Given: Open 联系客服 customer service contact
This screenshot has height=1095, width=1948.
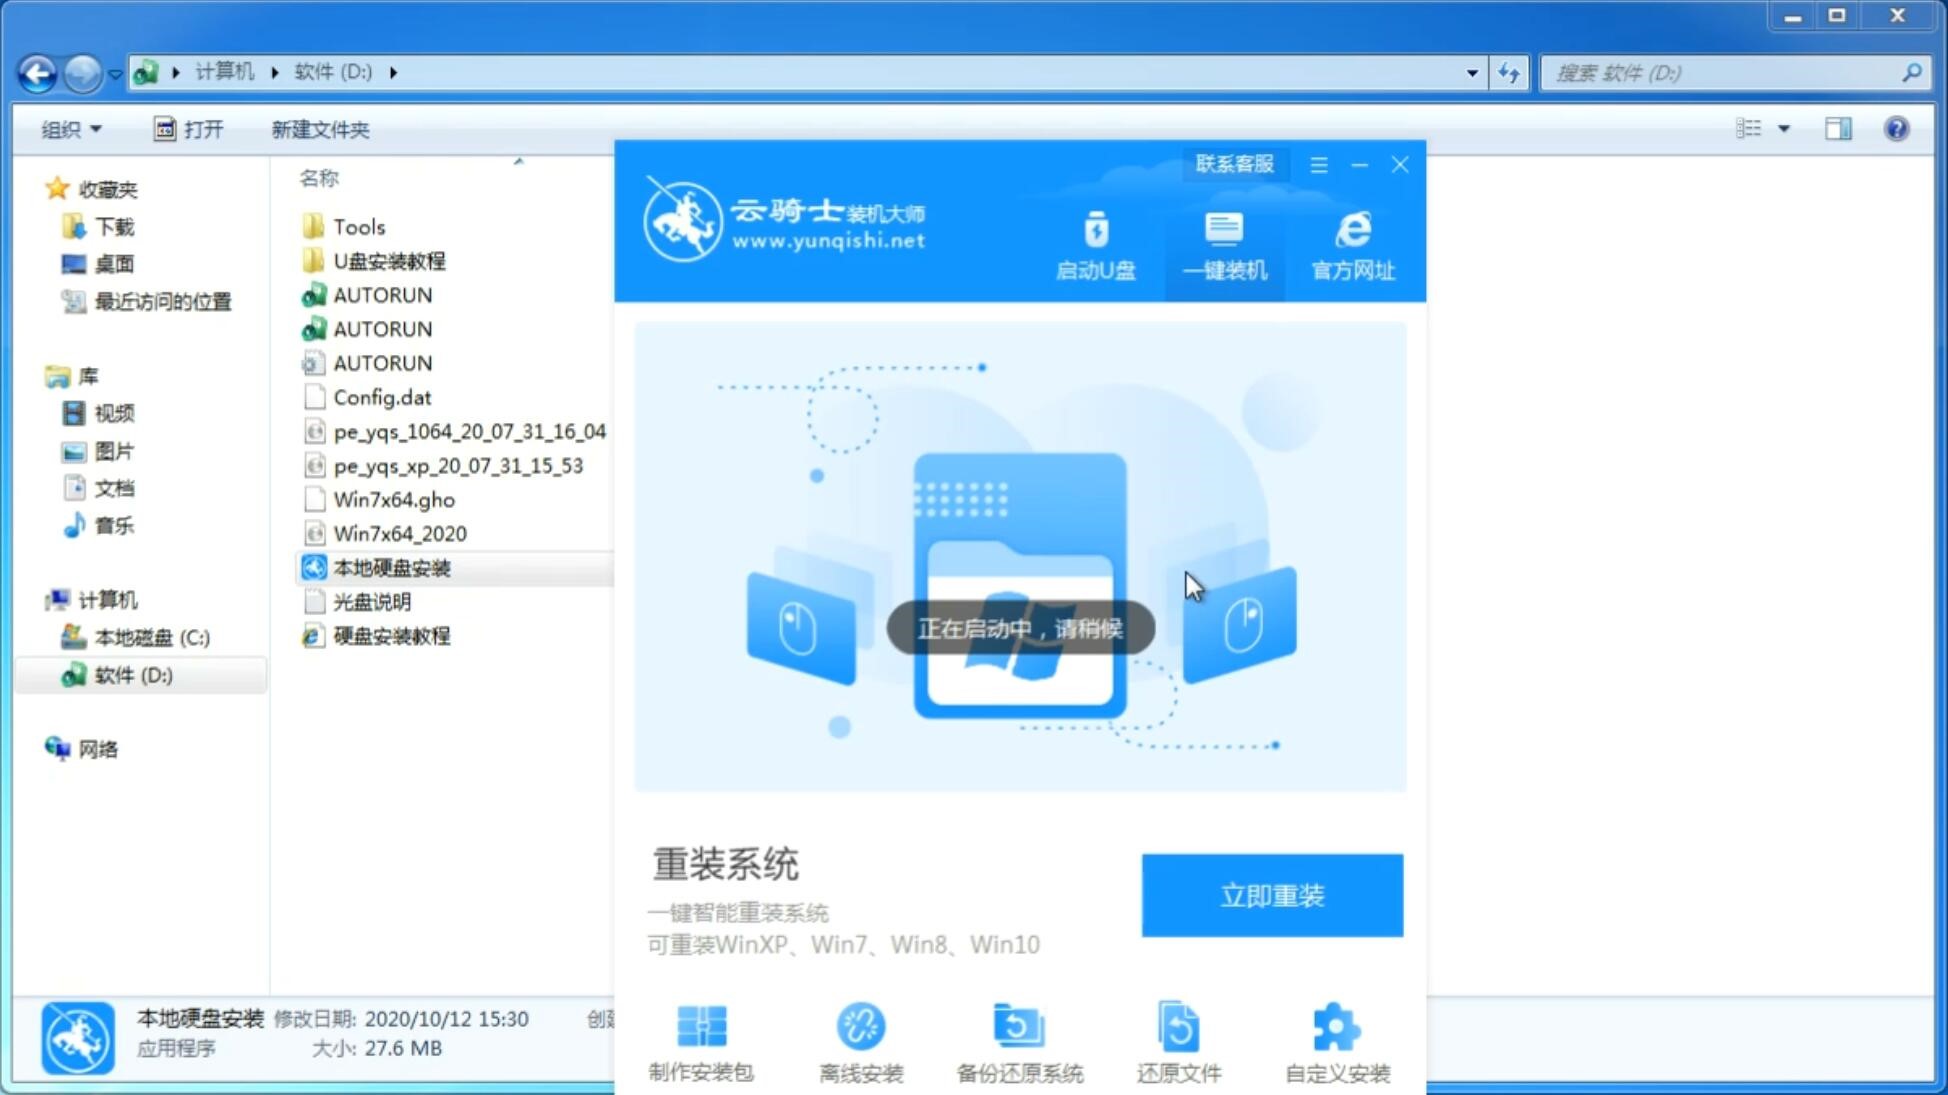Looking at the screenshot, I should [1232, 163].
